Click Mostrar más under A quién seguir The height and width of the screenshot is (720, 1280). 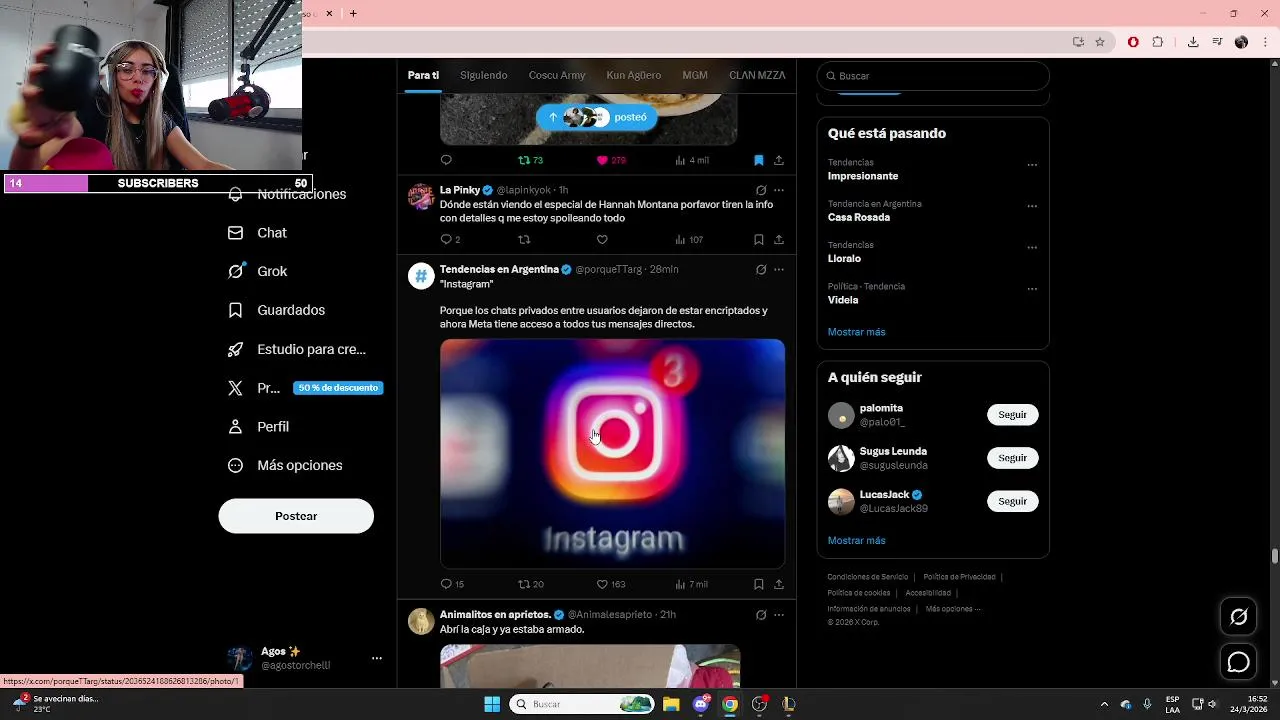pyautogui.click(x=856, y=541)
